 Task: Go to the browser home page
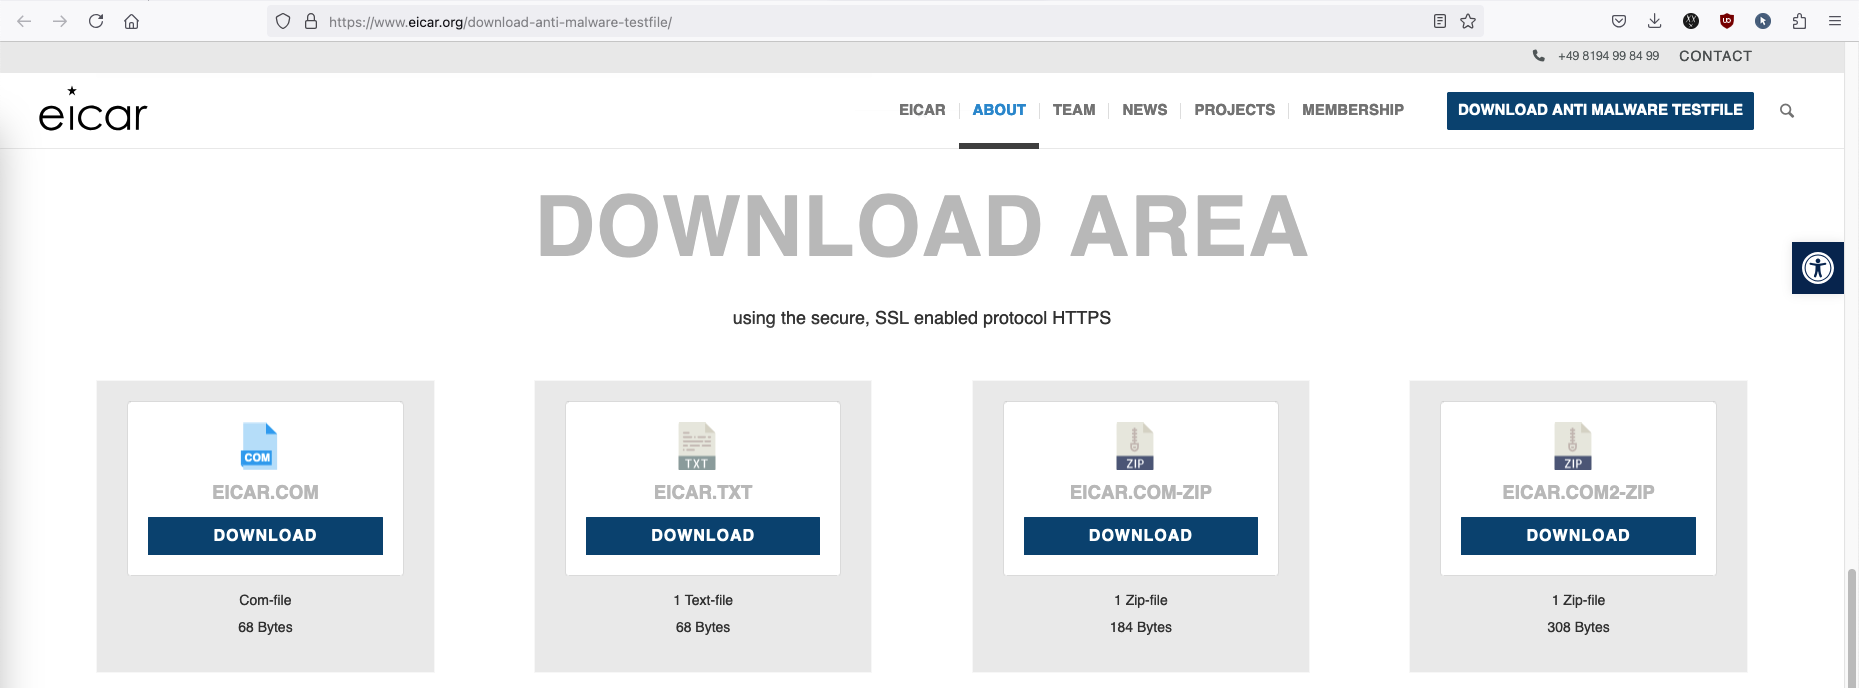[x=131, y=21]
